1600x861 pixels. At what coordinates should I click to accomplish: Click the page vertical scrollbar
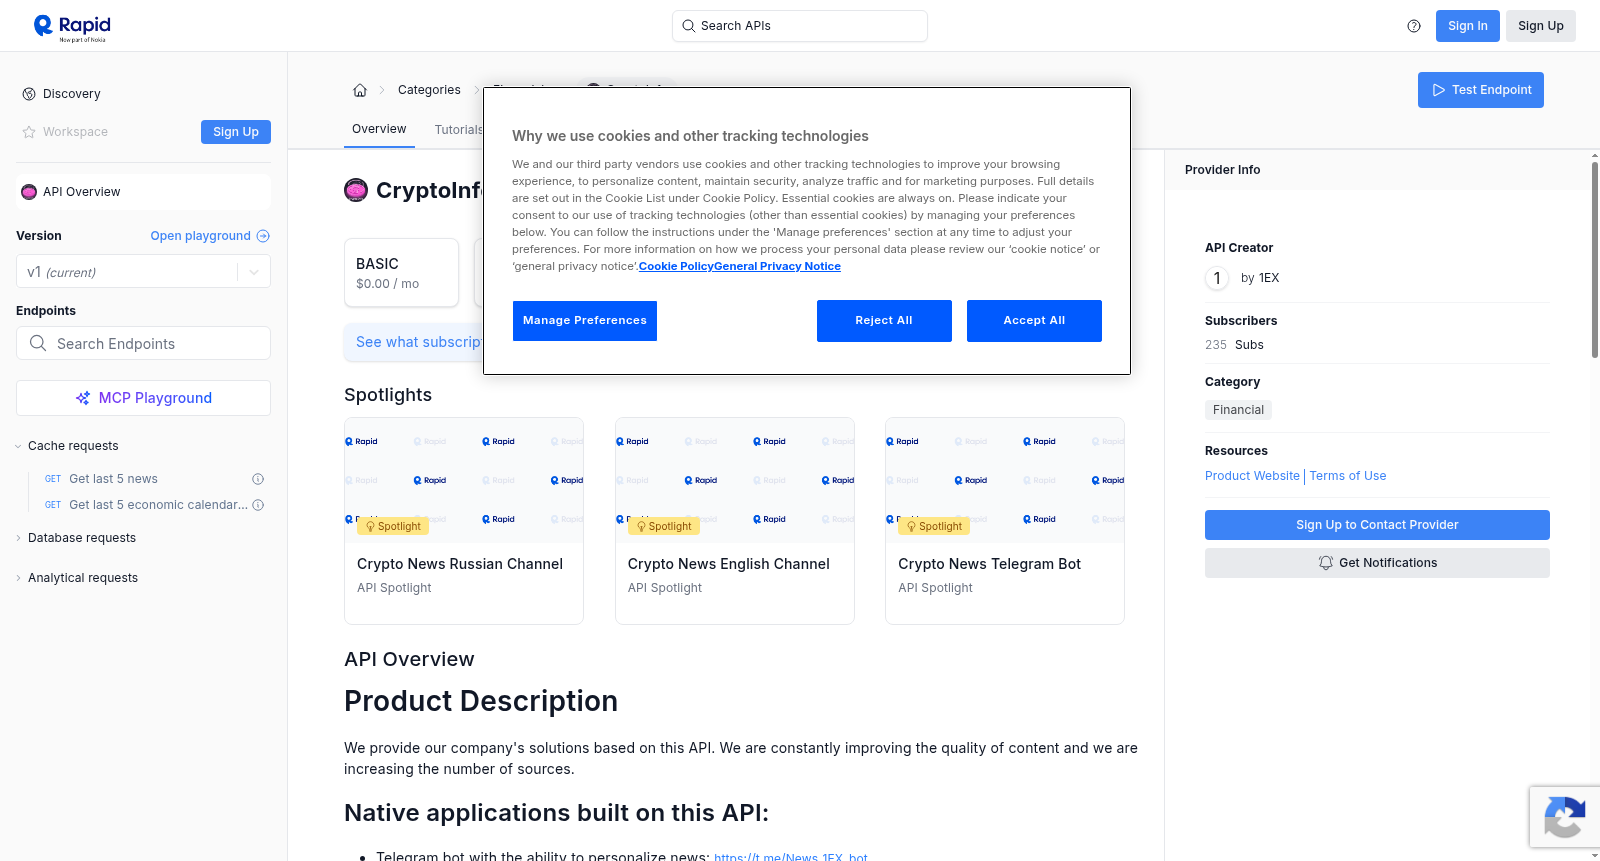tap(1595, 258)
